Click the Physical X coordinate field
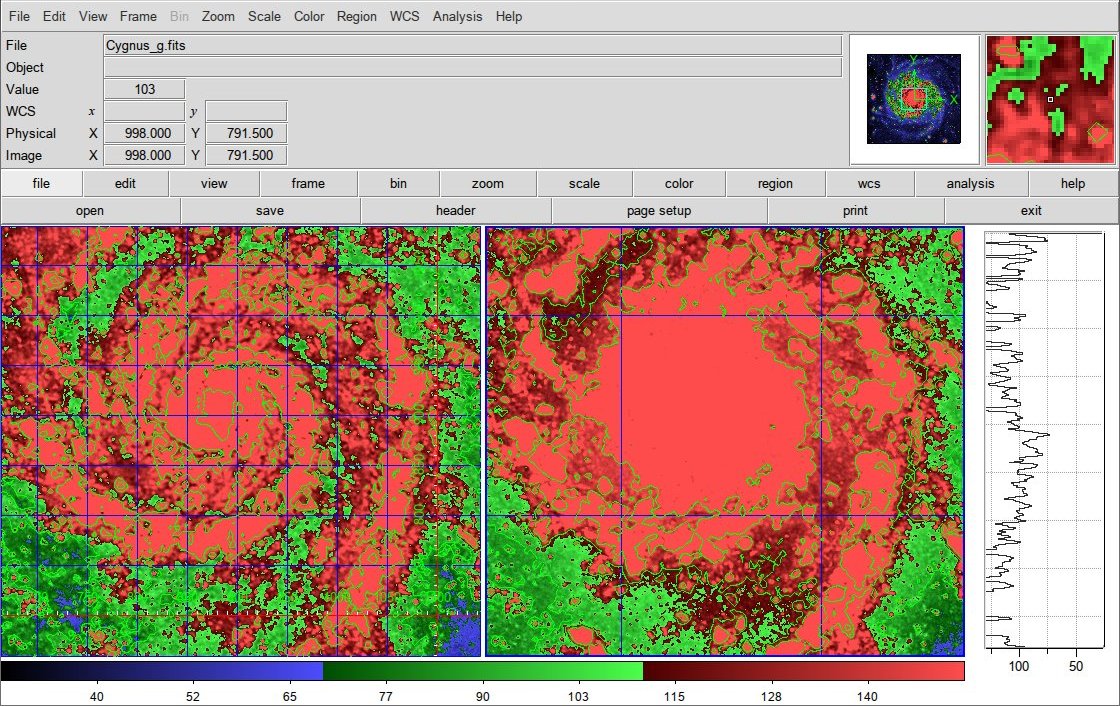 pyautogui.click(x=145, y=134)
